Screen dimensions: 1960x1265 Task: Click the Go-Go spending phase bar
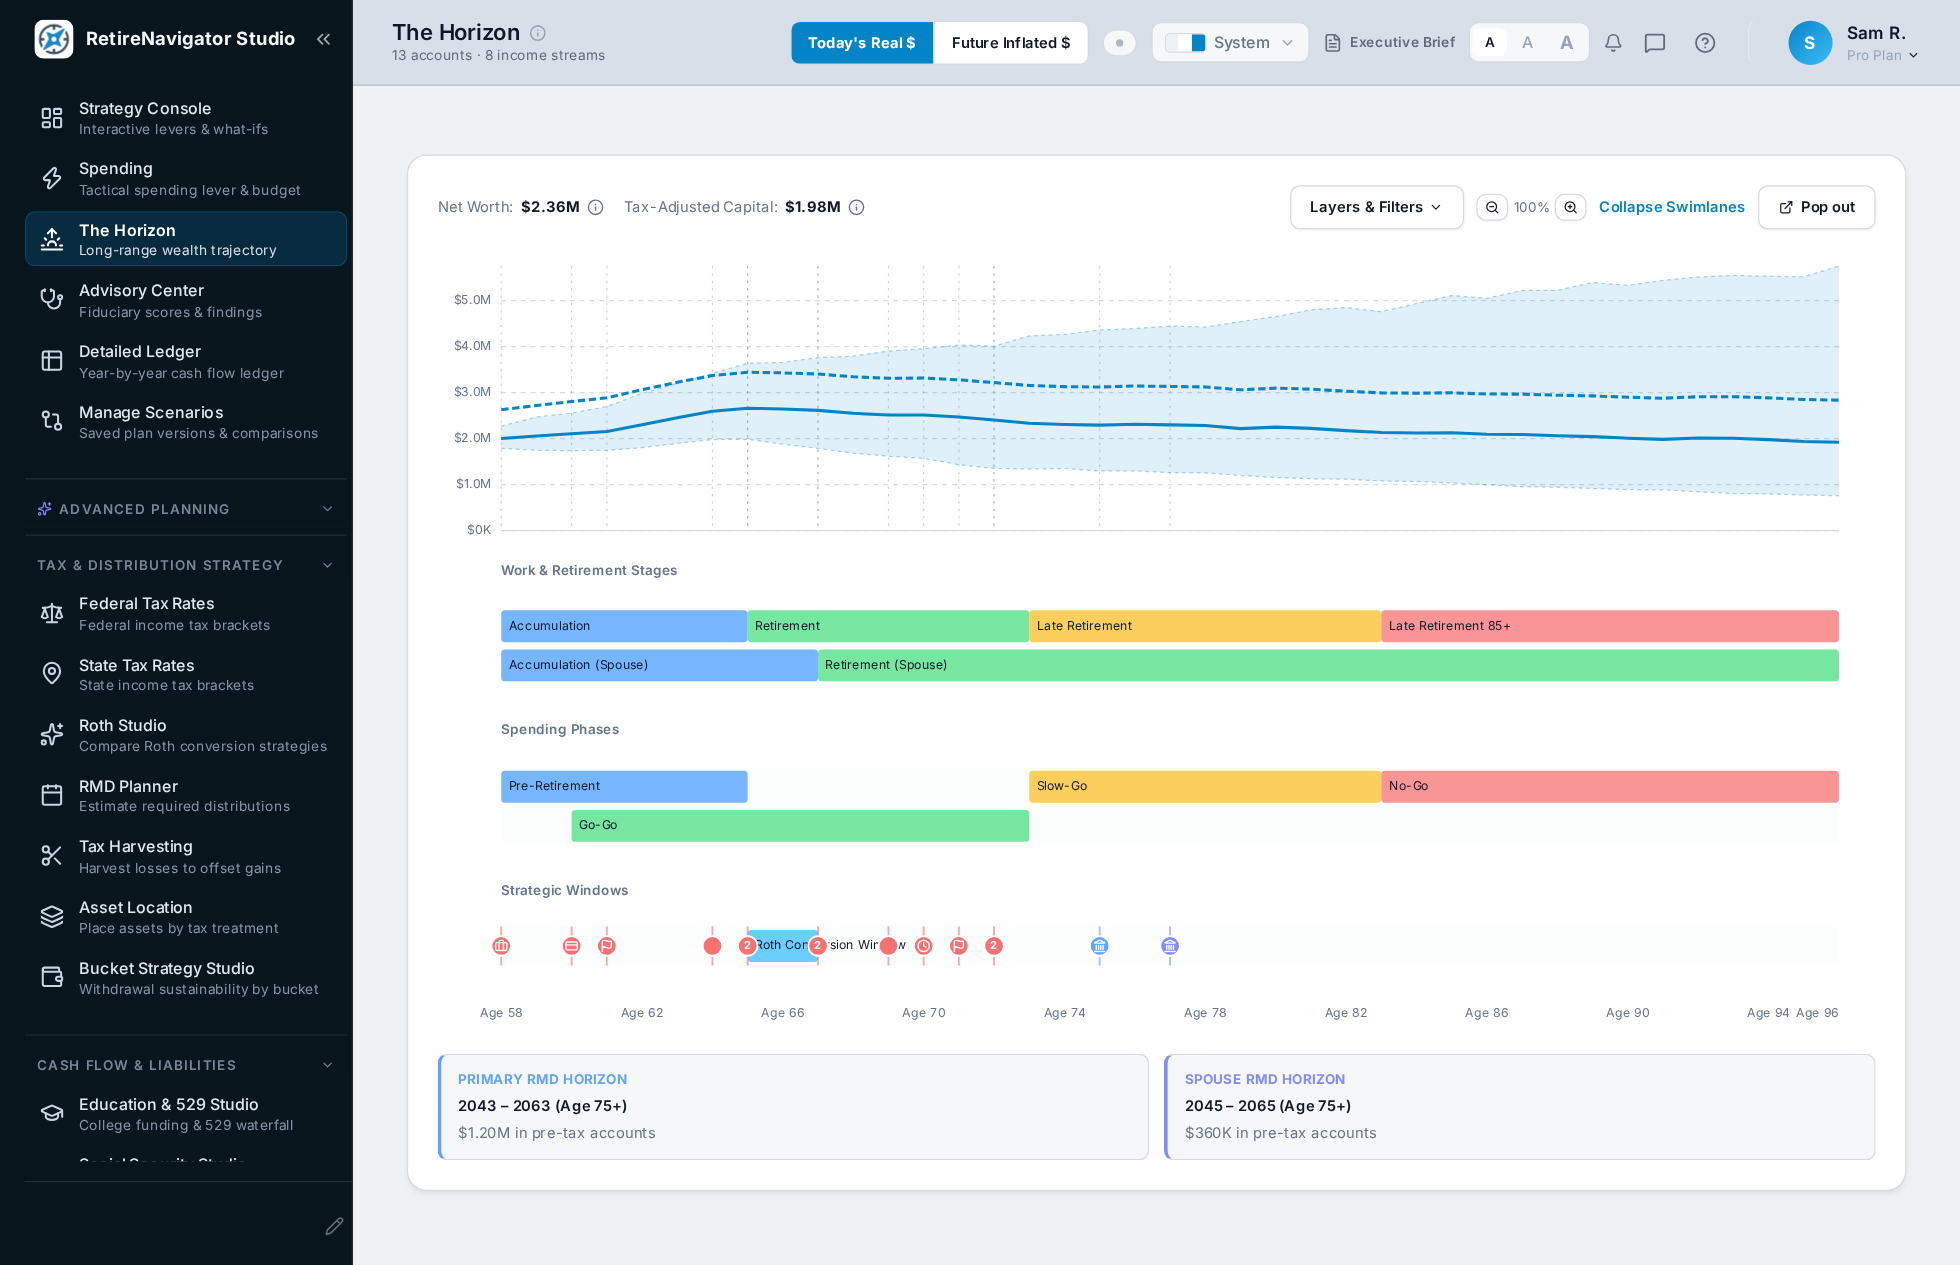point(800,825)
